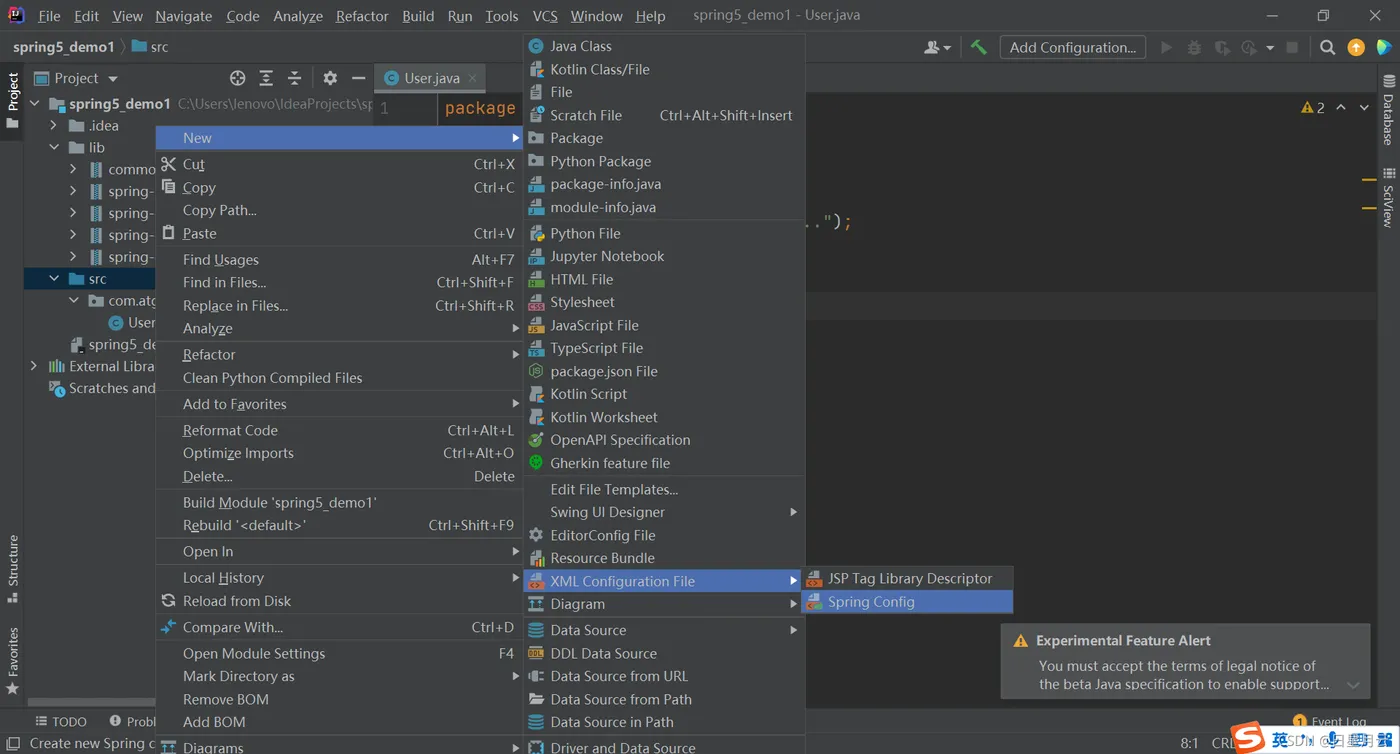1400x754 pixels.
Task: Click the Select Opened File target icon
Action: point(237,78)
